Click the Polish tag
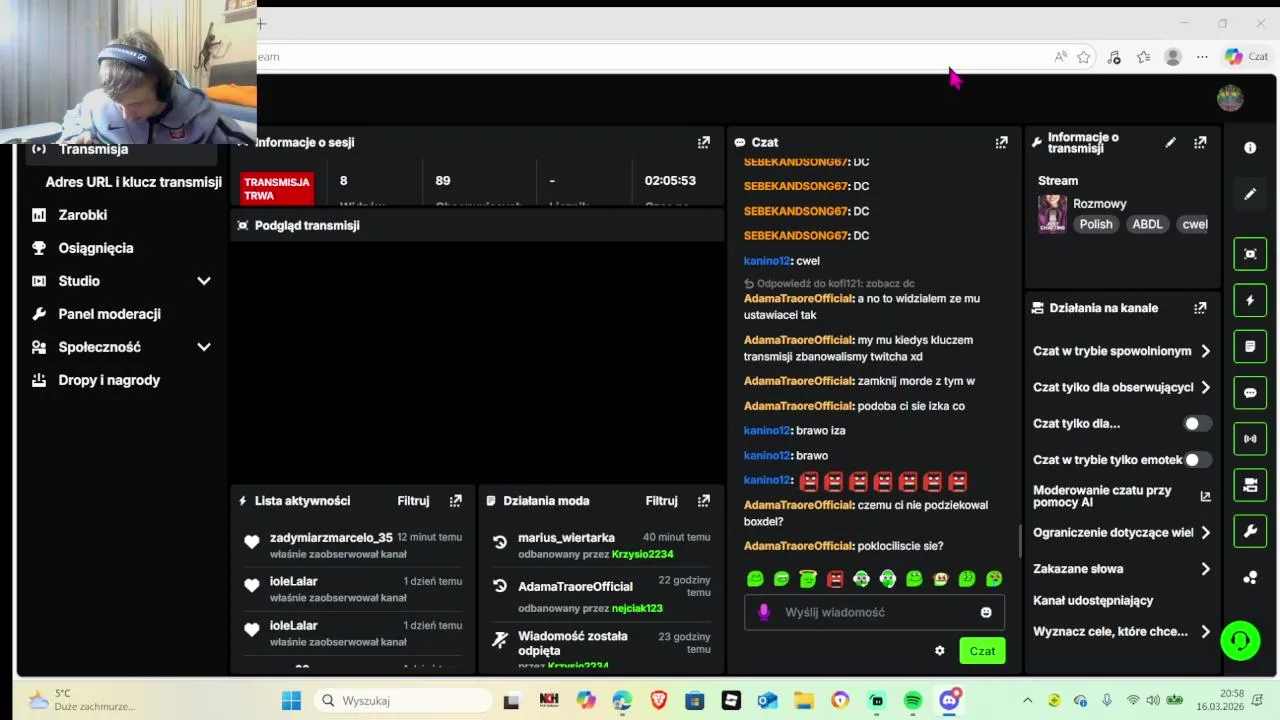 1095,224
